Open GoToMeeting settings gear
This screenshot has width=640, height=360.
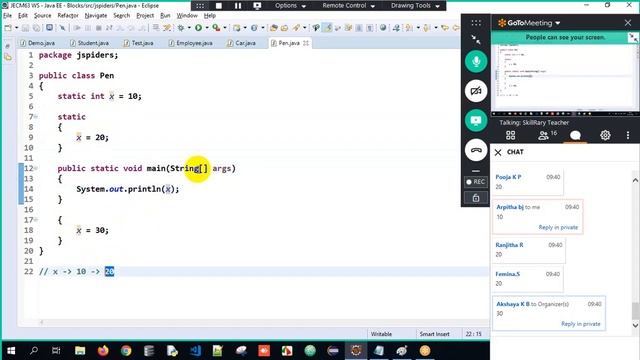605,135
